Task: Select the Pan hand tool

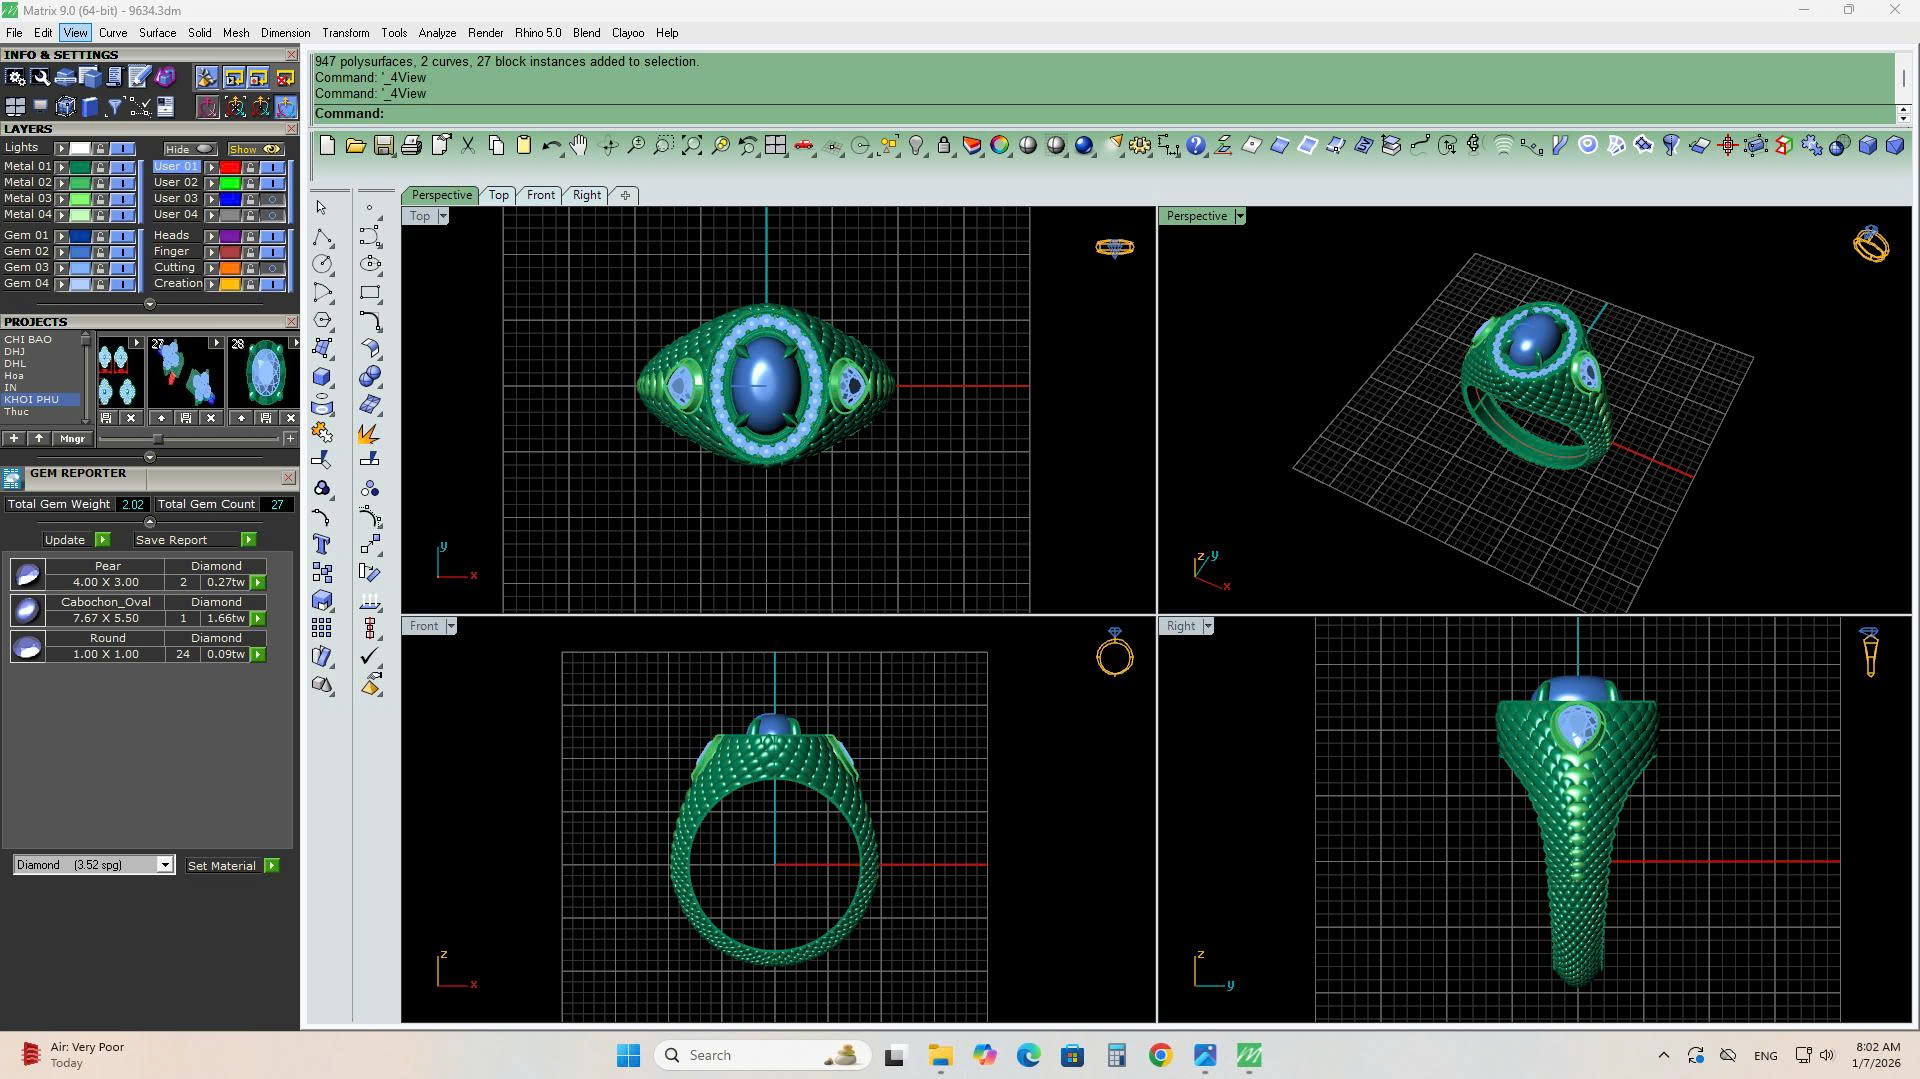Action: point(579,146)
